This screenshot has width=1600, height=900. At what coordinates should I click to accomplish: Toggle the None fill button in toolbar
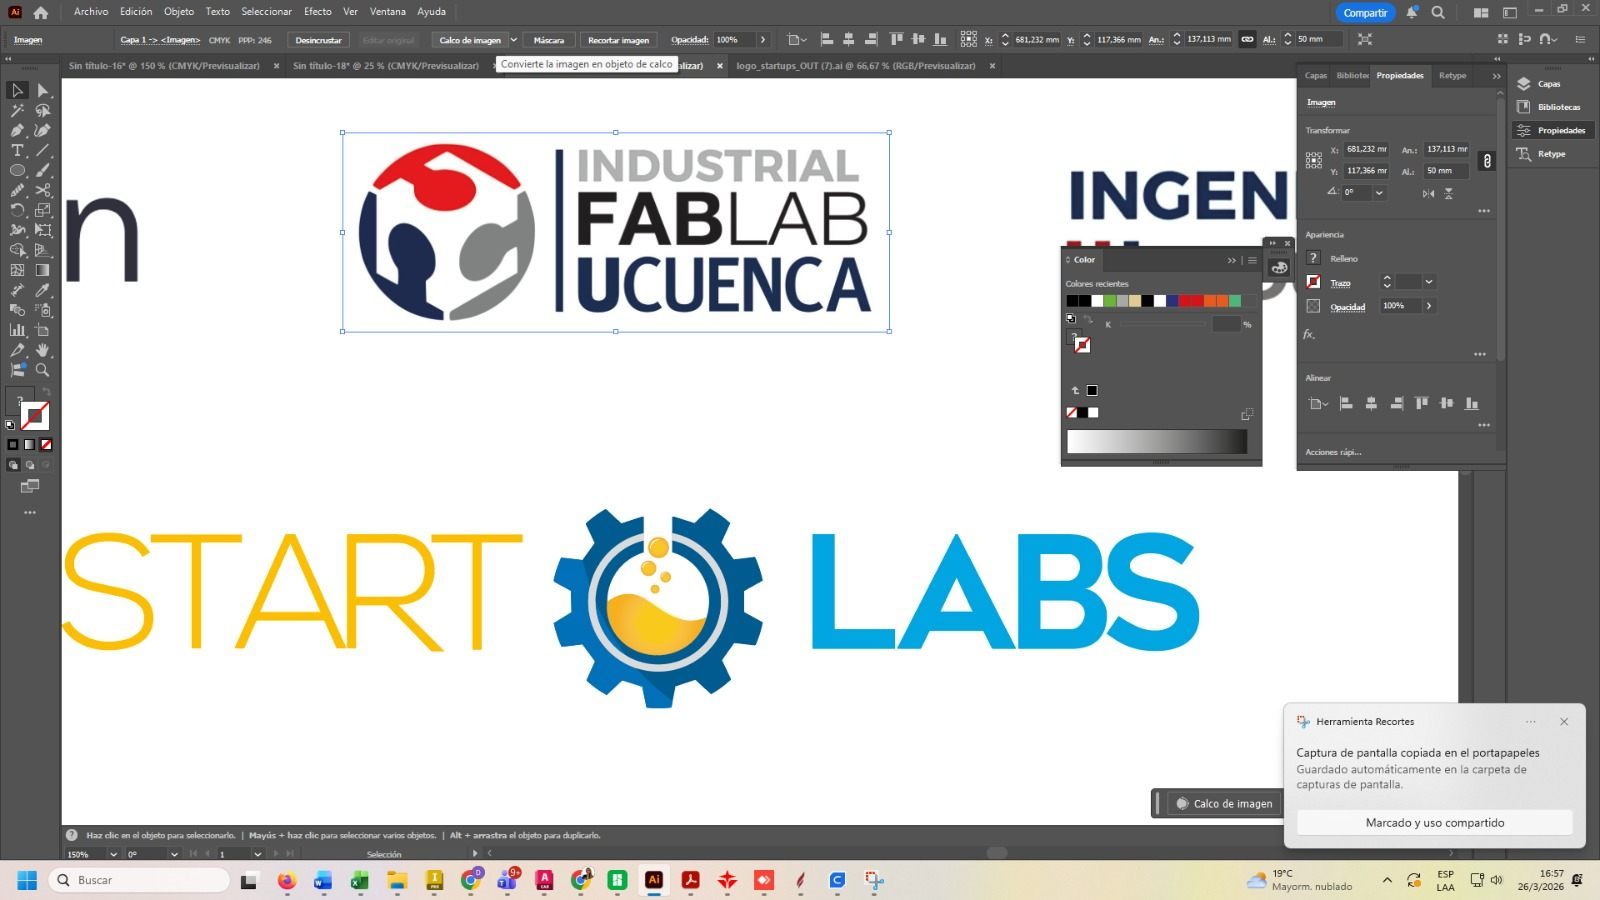click(x=46, y=444)
